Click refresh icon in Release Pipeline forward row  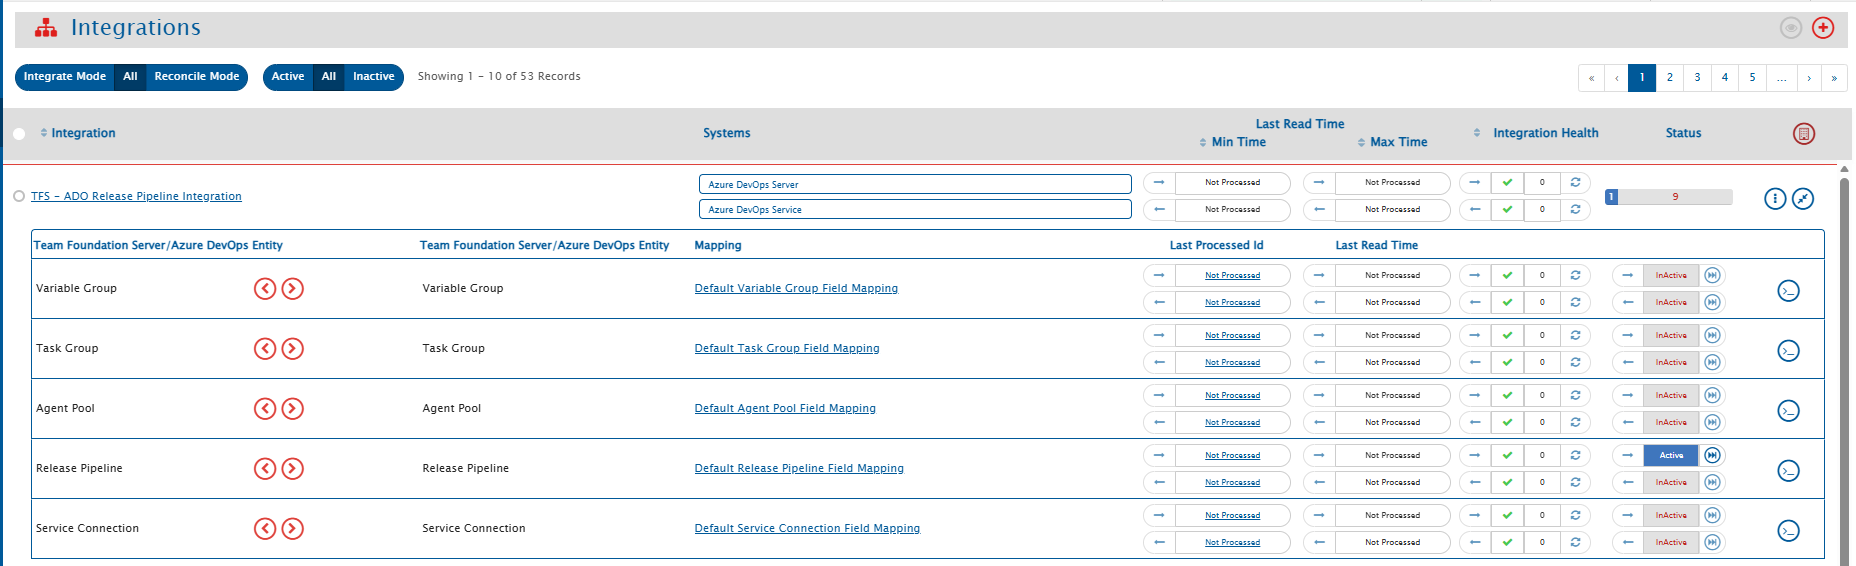pos(1575,456)
